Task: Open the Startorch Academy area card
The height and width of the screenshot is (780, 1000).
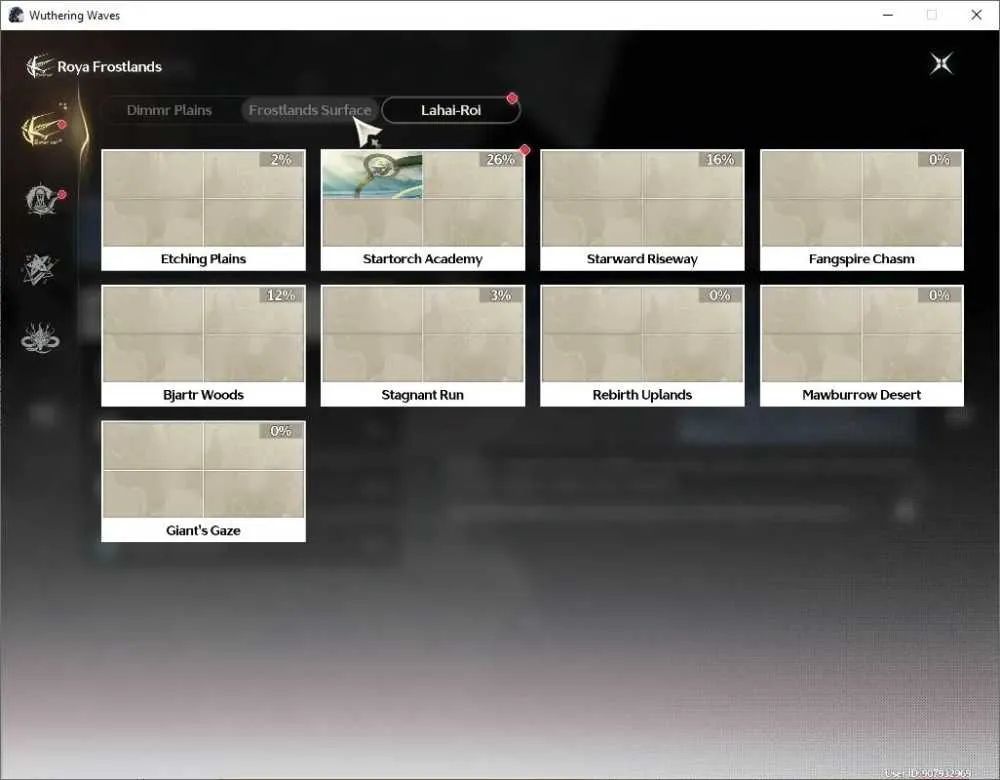Action: tap(423, 210)
